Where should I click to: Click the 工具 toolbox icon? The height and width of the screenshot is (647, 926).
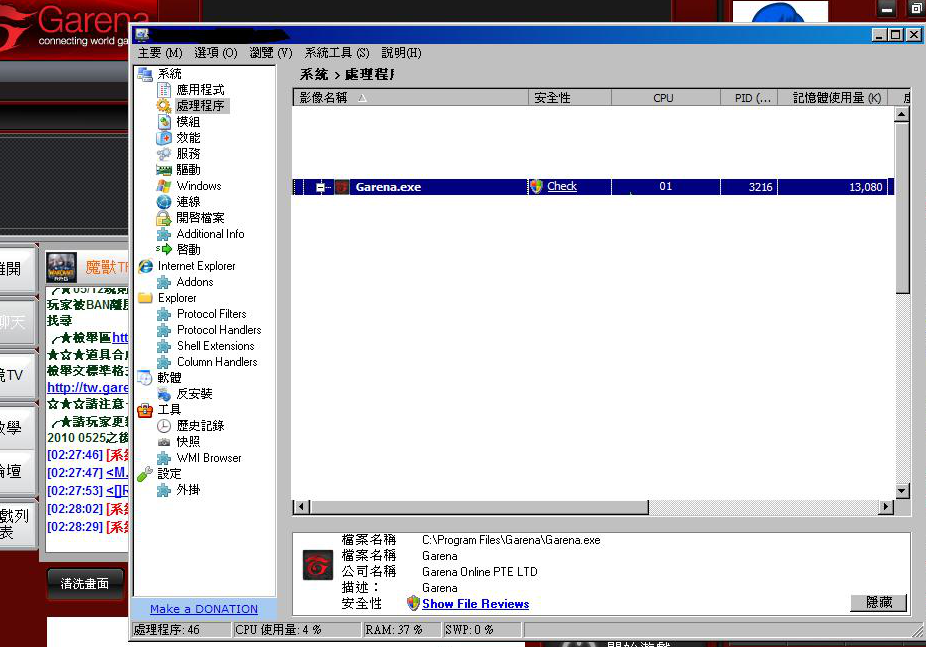tap(145, 410)
